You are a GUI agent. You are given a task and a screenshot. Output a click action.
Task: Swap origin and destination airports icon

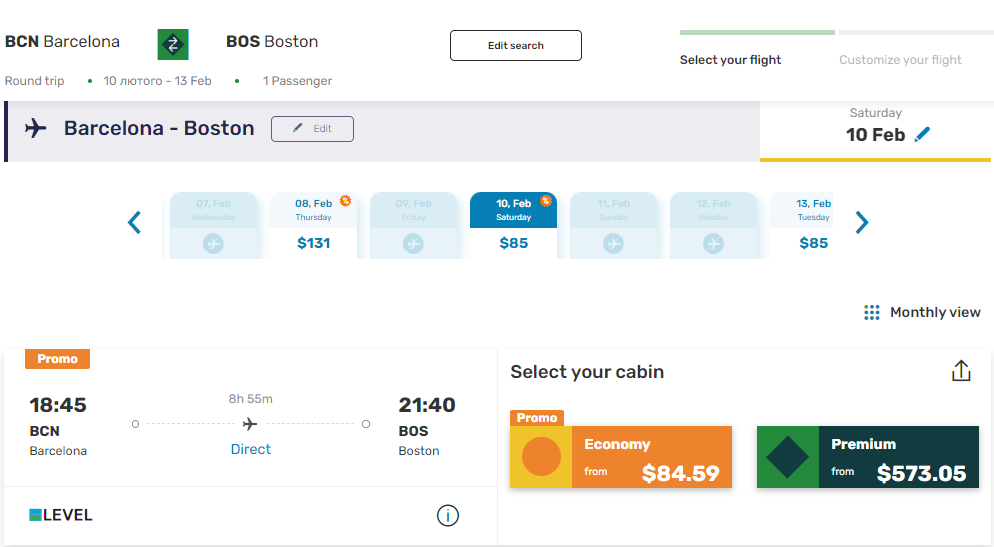[173, 44]
